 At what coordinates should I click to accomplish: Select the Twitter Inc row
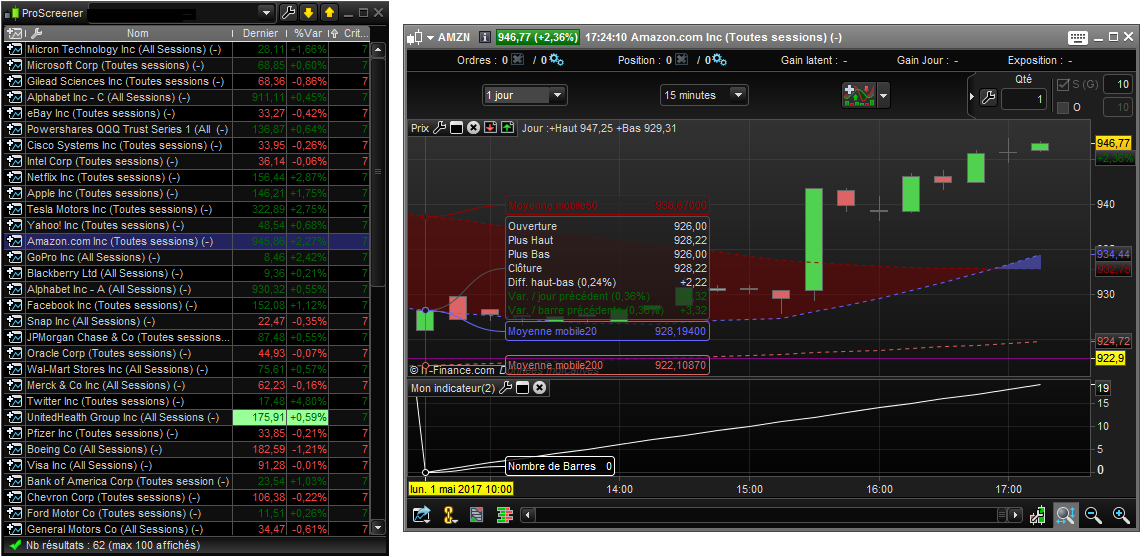coord(188,402)
